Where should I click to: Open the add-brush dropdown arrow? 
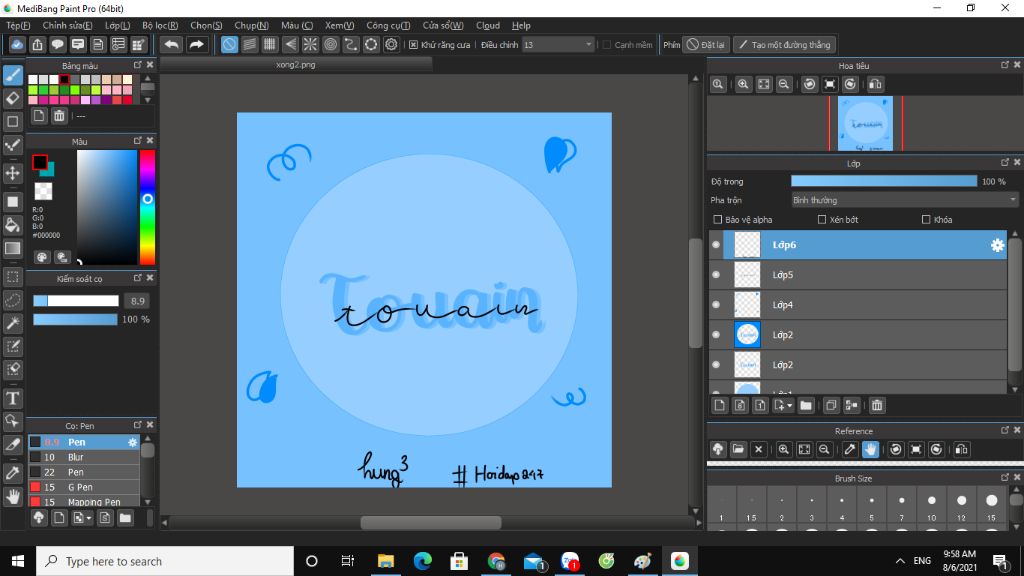click(89, 519)
